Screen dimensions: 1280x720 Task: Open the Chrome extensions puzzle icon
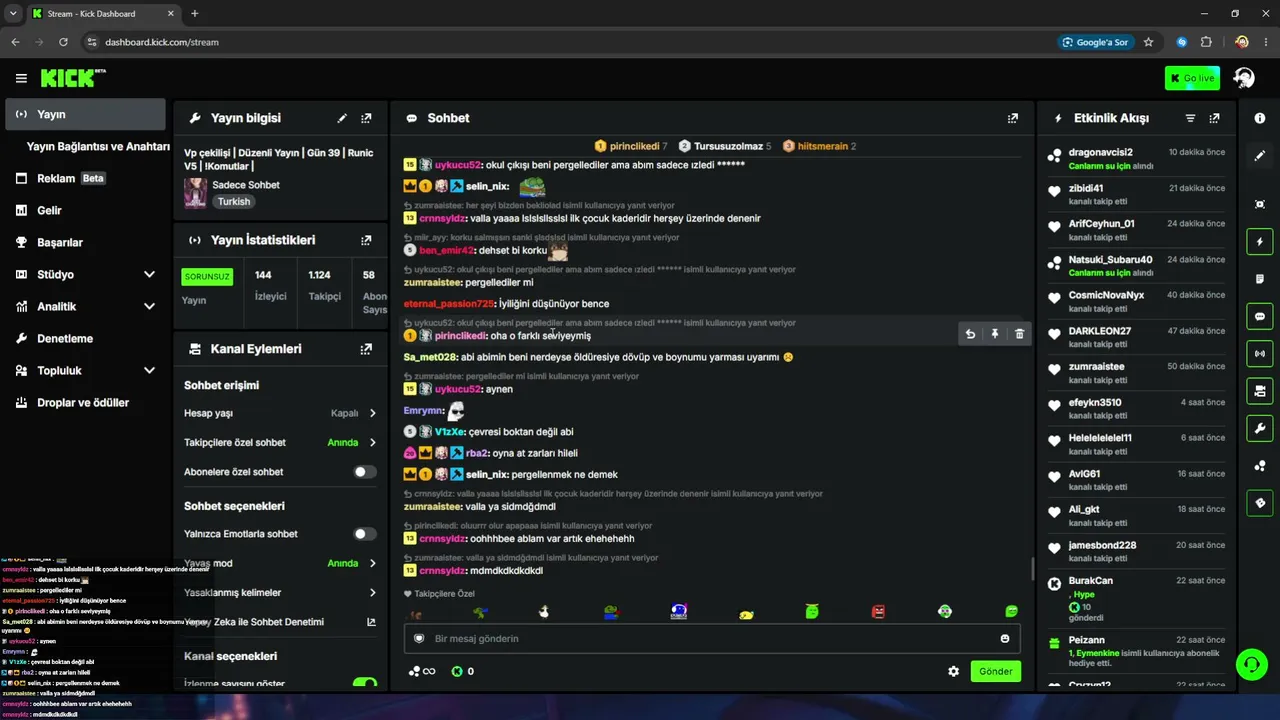[1206, 42]
